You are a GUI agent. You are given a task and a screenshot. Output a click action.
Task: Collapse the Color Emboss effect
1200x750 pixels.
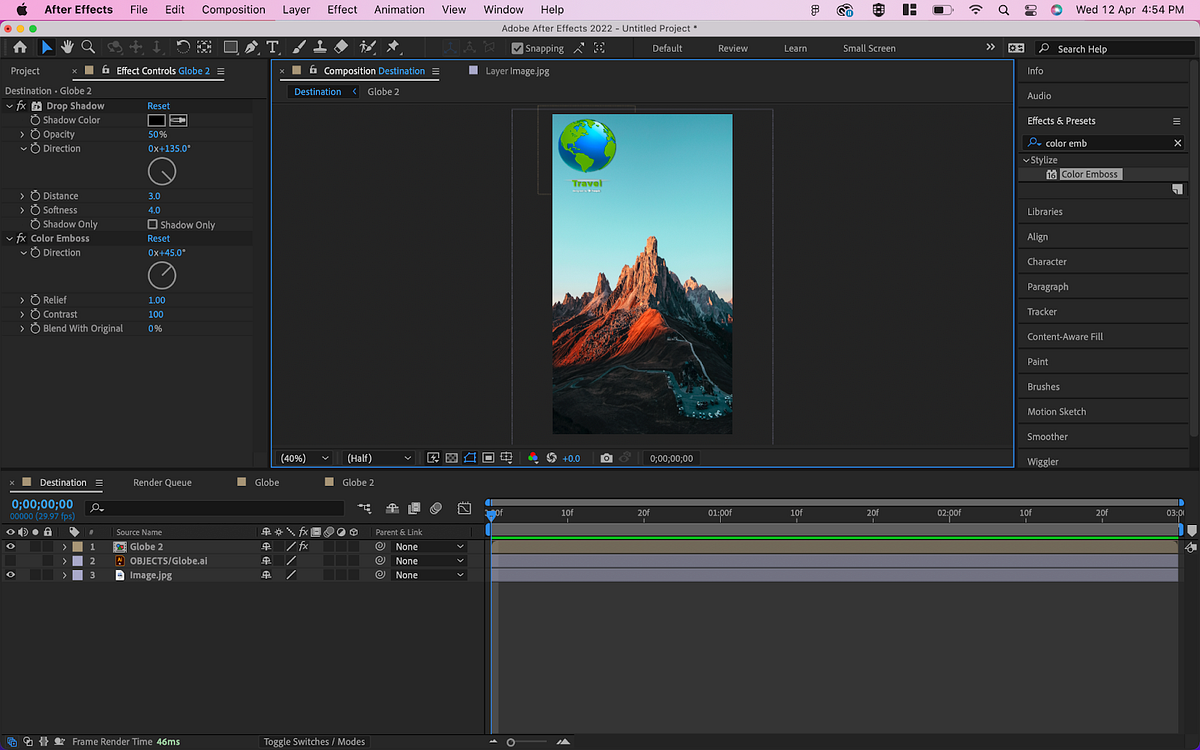(8, 238)
